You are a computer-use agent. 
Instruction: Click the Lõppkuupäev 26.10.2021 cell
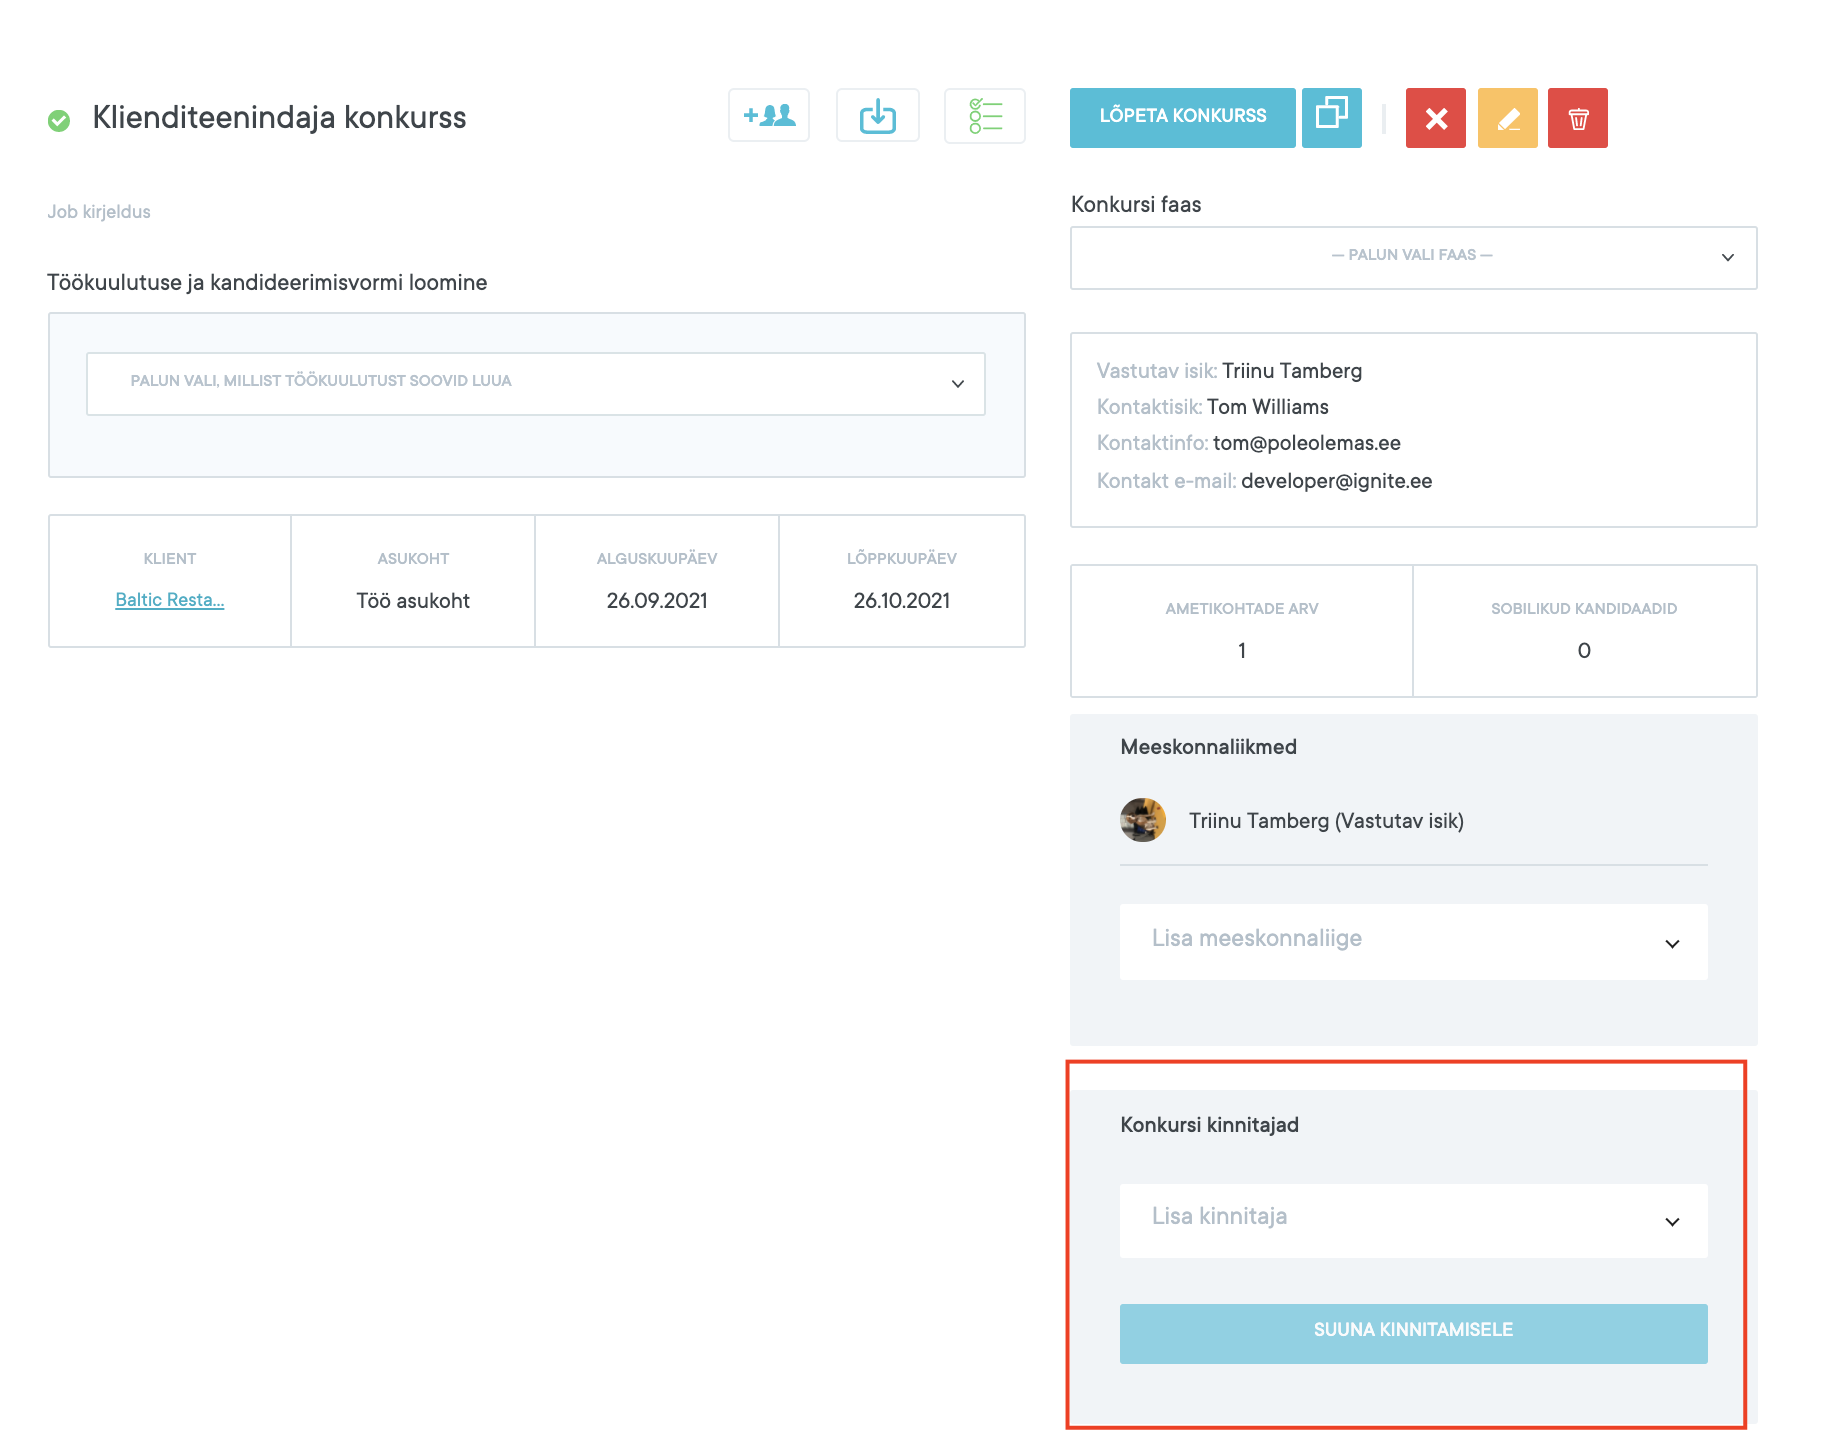(x=901, y=581)
